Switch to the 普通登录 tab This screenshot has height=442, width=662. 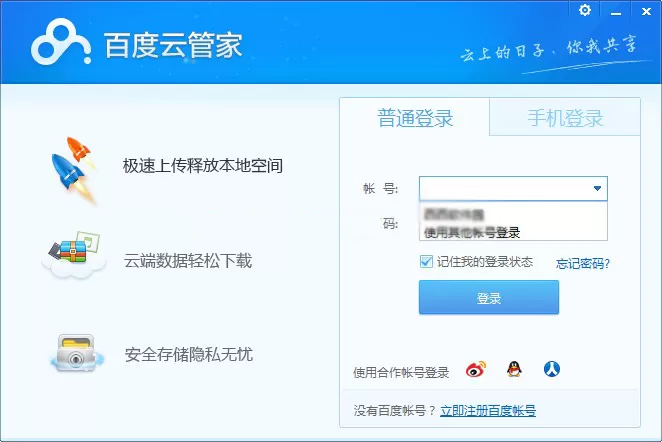[x=415, y=118]
